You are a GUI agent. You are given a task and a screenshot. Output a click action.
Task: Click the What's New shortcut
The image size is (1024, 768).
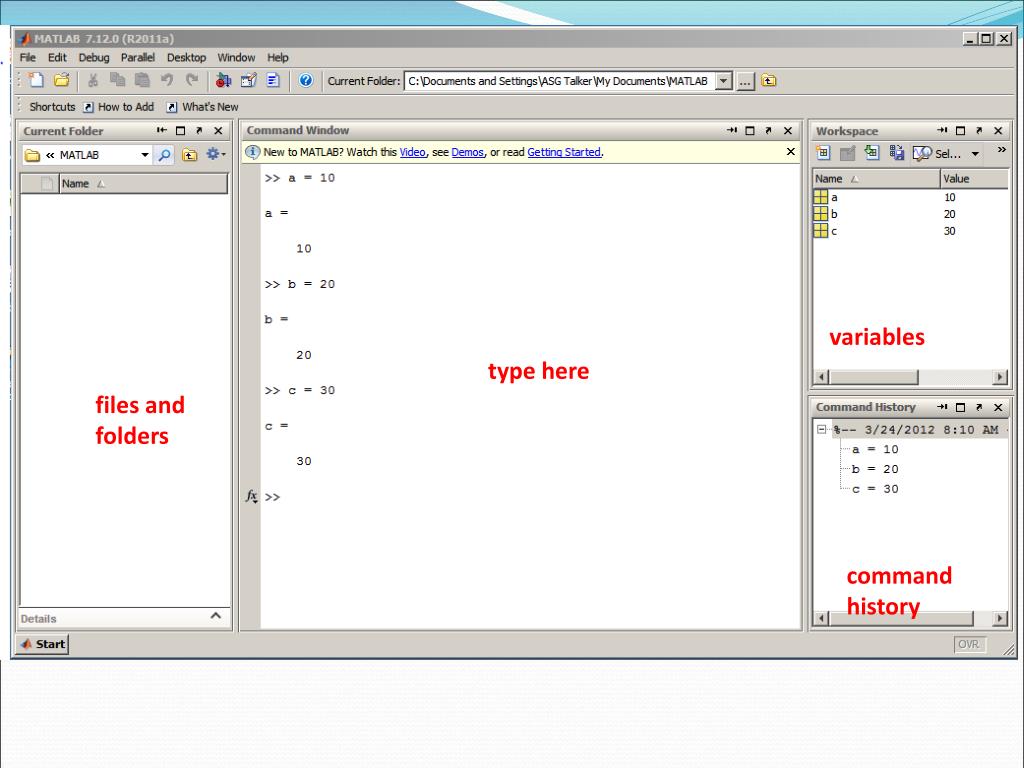click(202, 107)
